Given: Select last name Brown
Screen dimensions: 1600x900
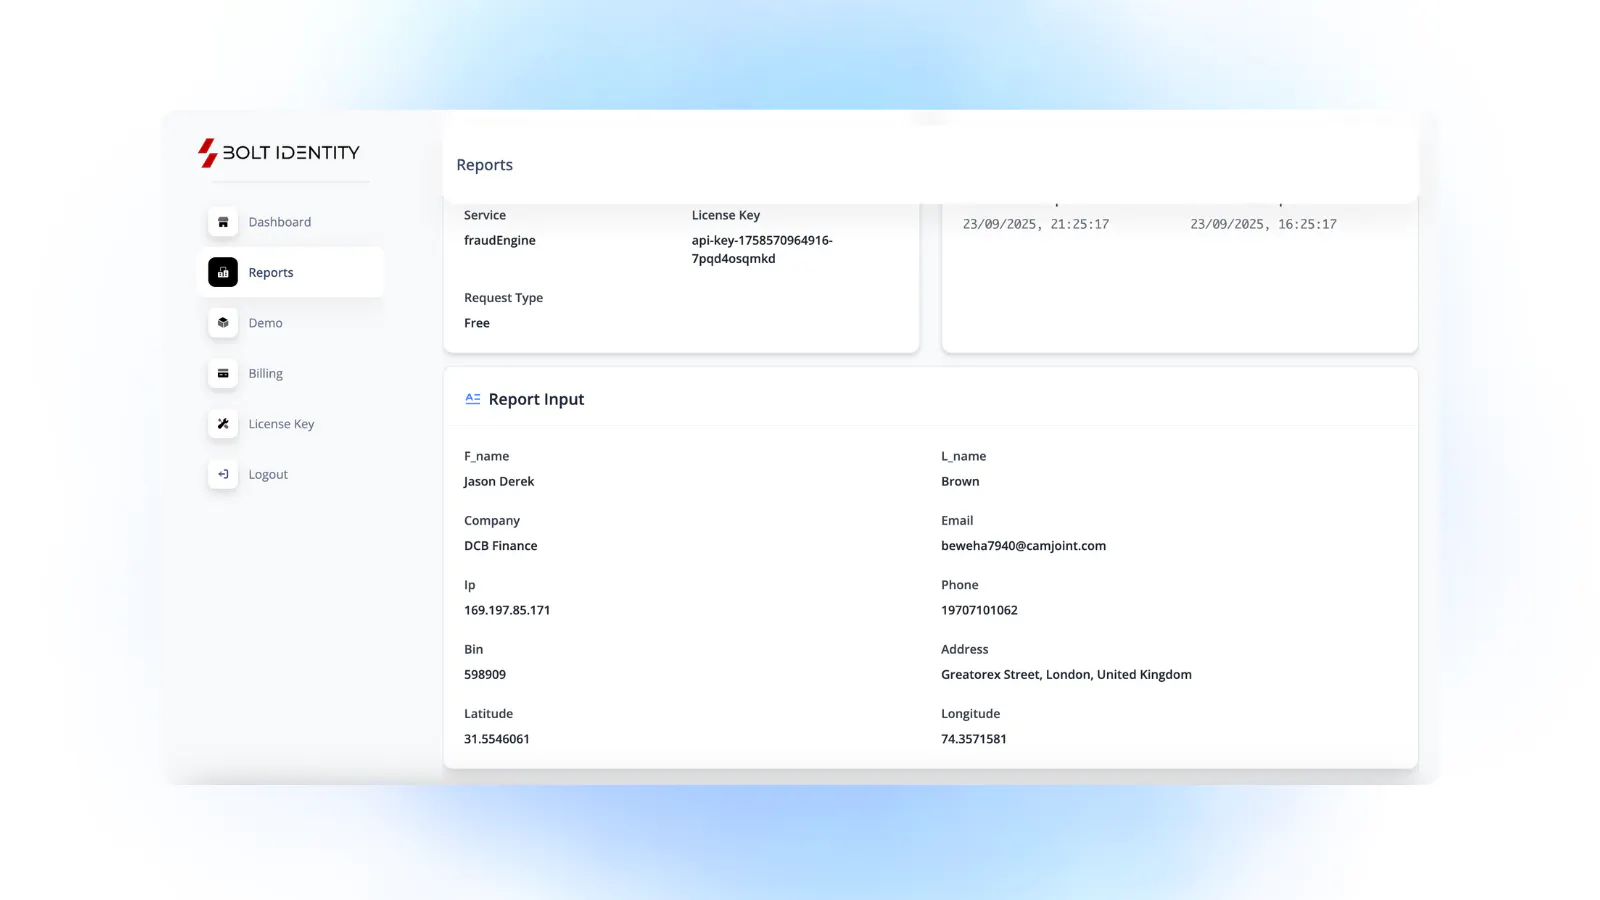Looking at the screenshot, I should point(960,481).
